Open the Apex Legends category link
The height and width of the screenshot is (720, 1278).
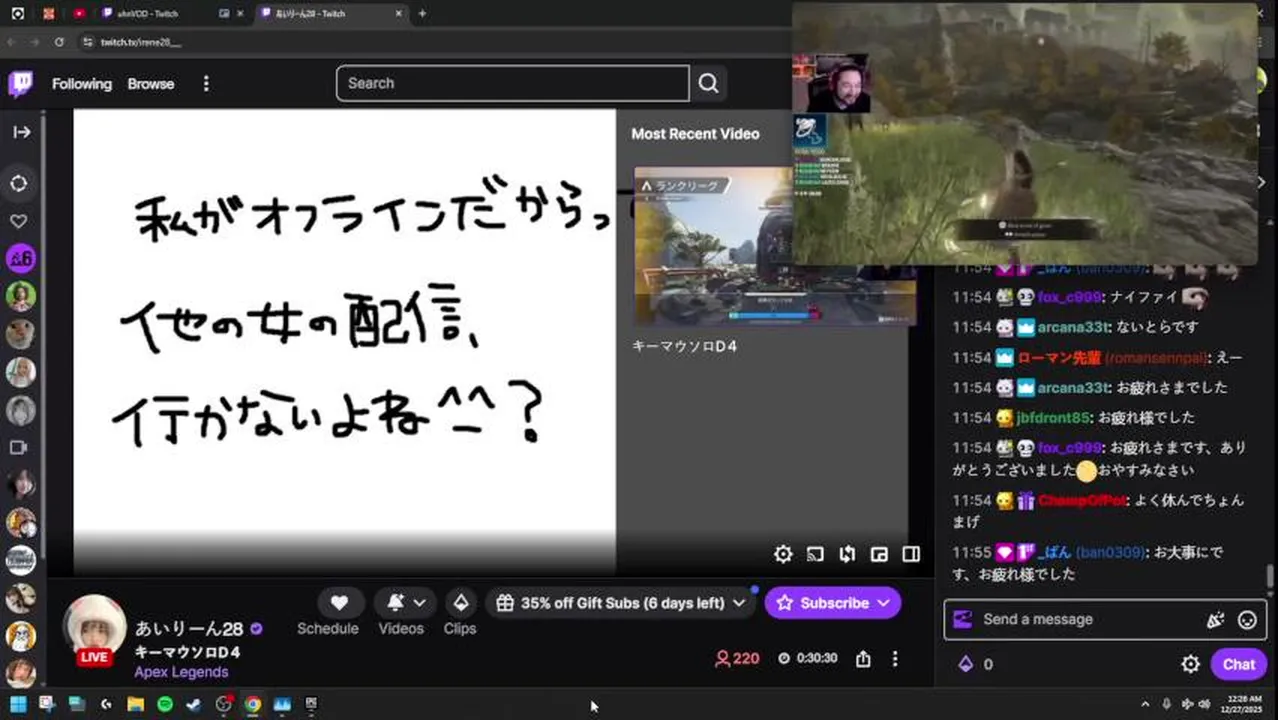(181, 672)
